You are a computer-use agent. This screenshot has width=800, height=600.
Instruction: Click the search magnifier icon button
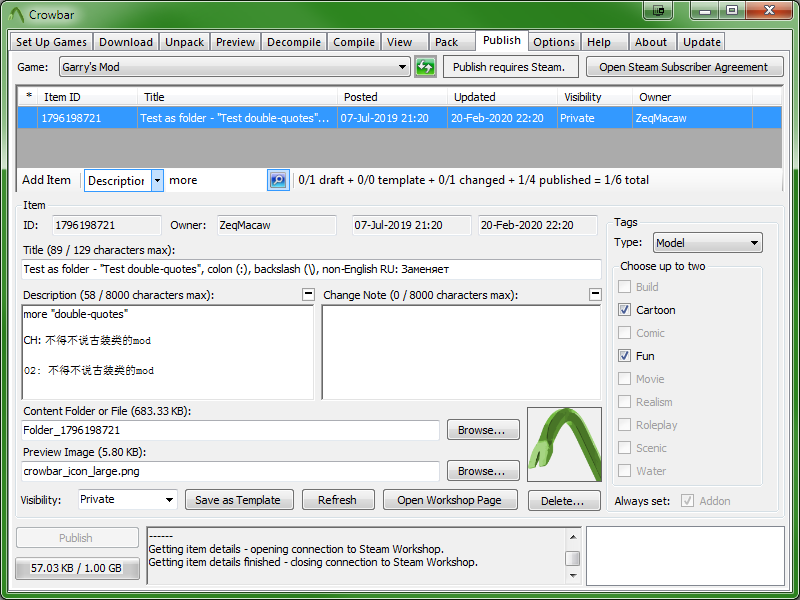pyautogui.click(x=278, y=180)
